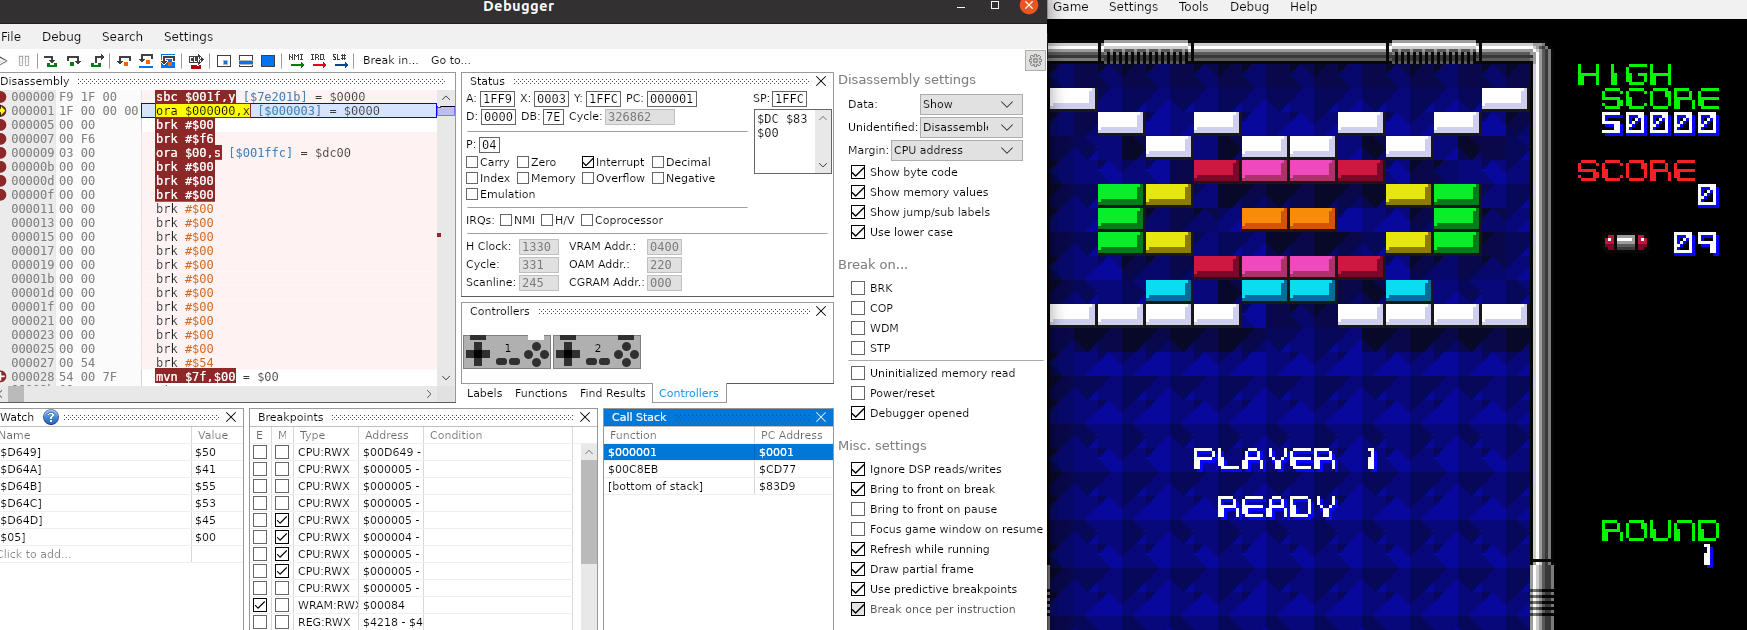1747x630 pixels.
Task: Run one CPU cycle icon
Action: 196,61
